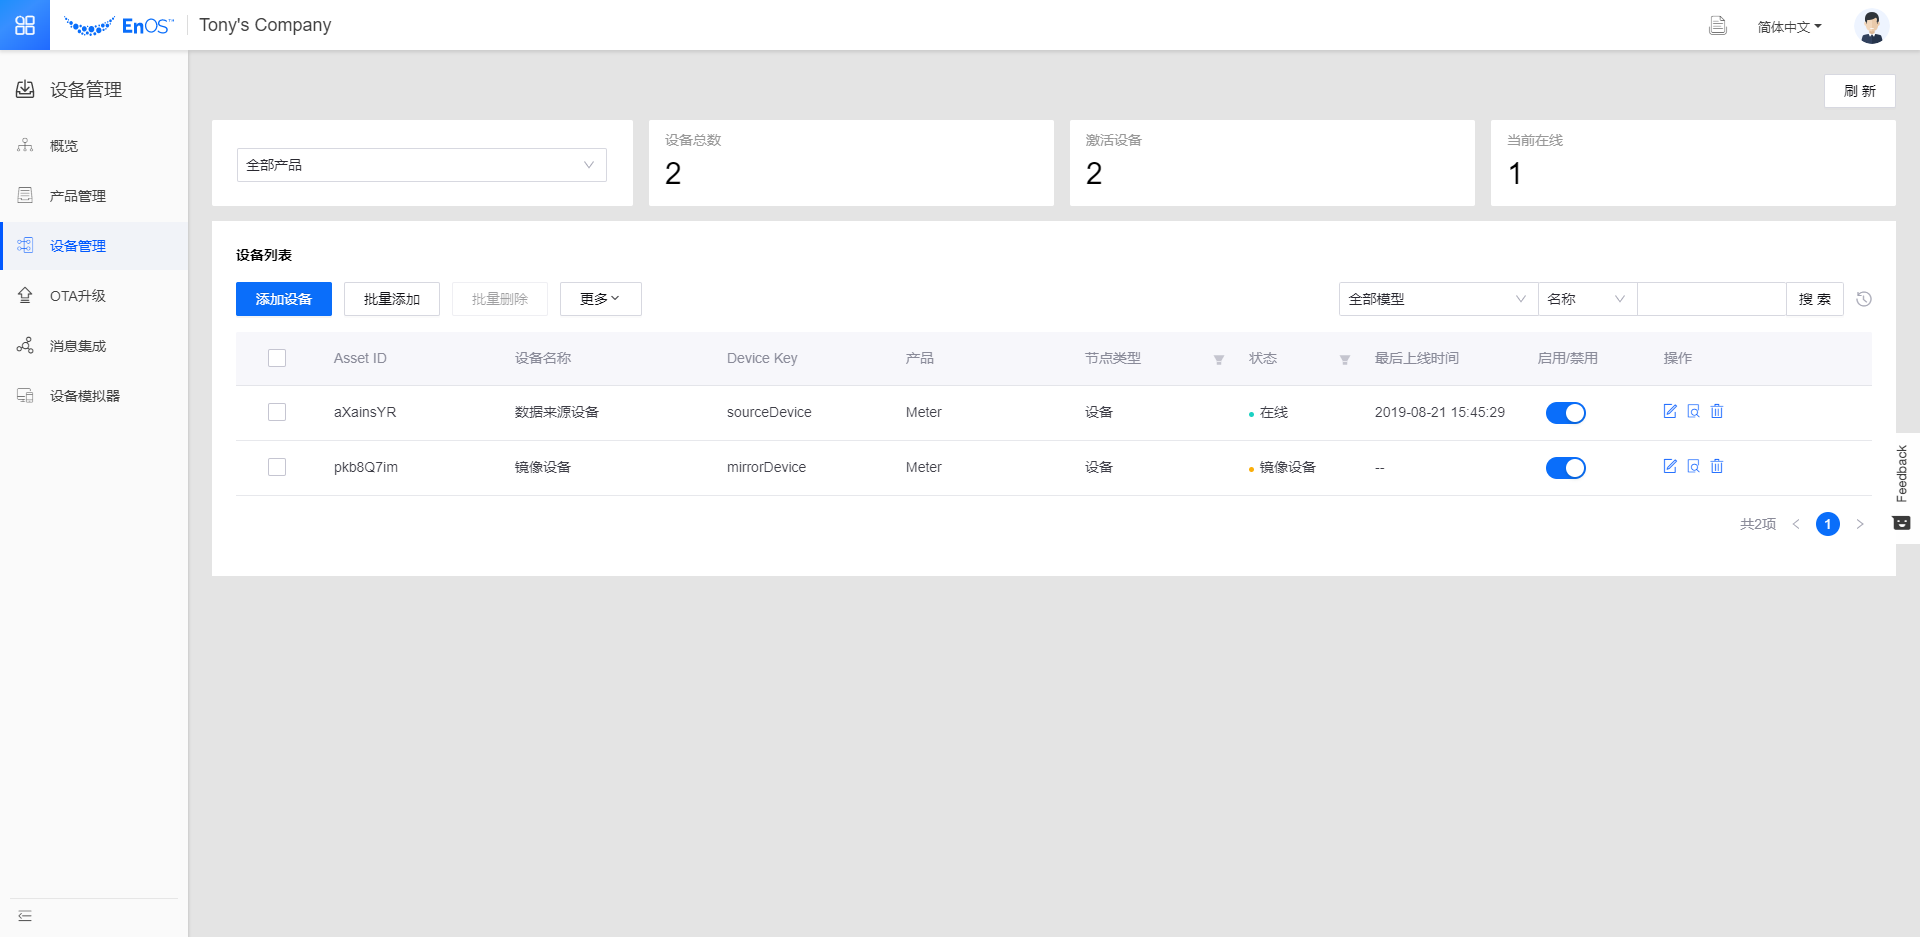Go to OTA升级 in sidebar
The height and width of the screenshot is (937, 1920).
(x=94, y=296)
